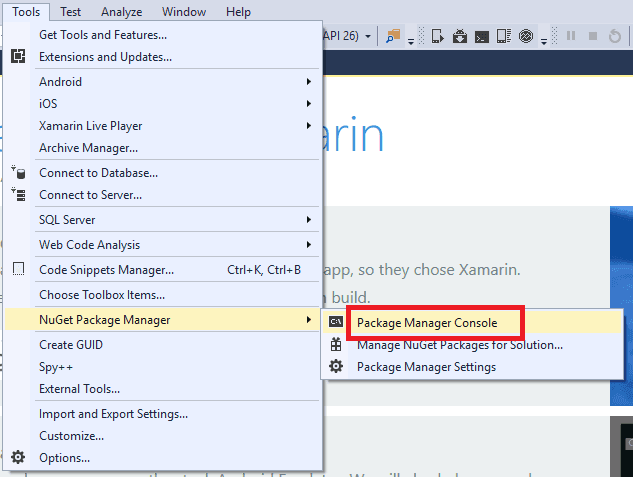
Task: Select Get Tools and Features
Action: coord(102,35)
